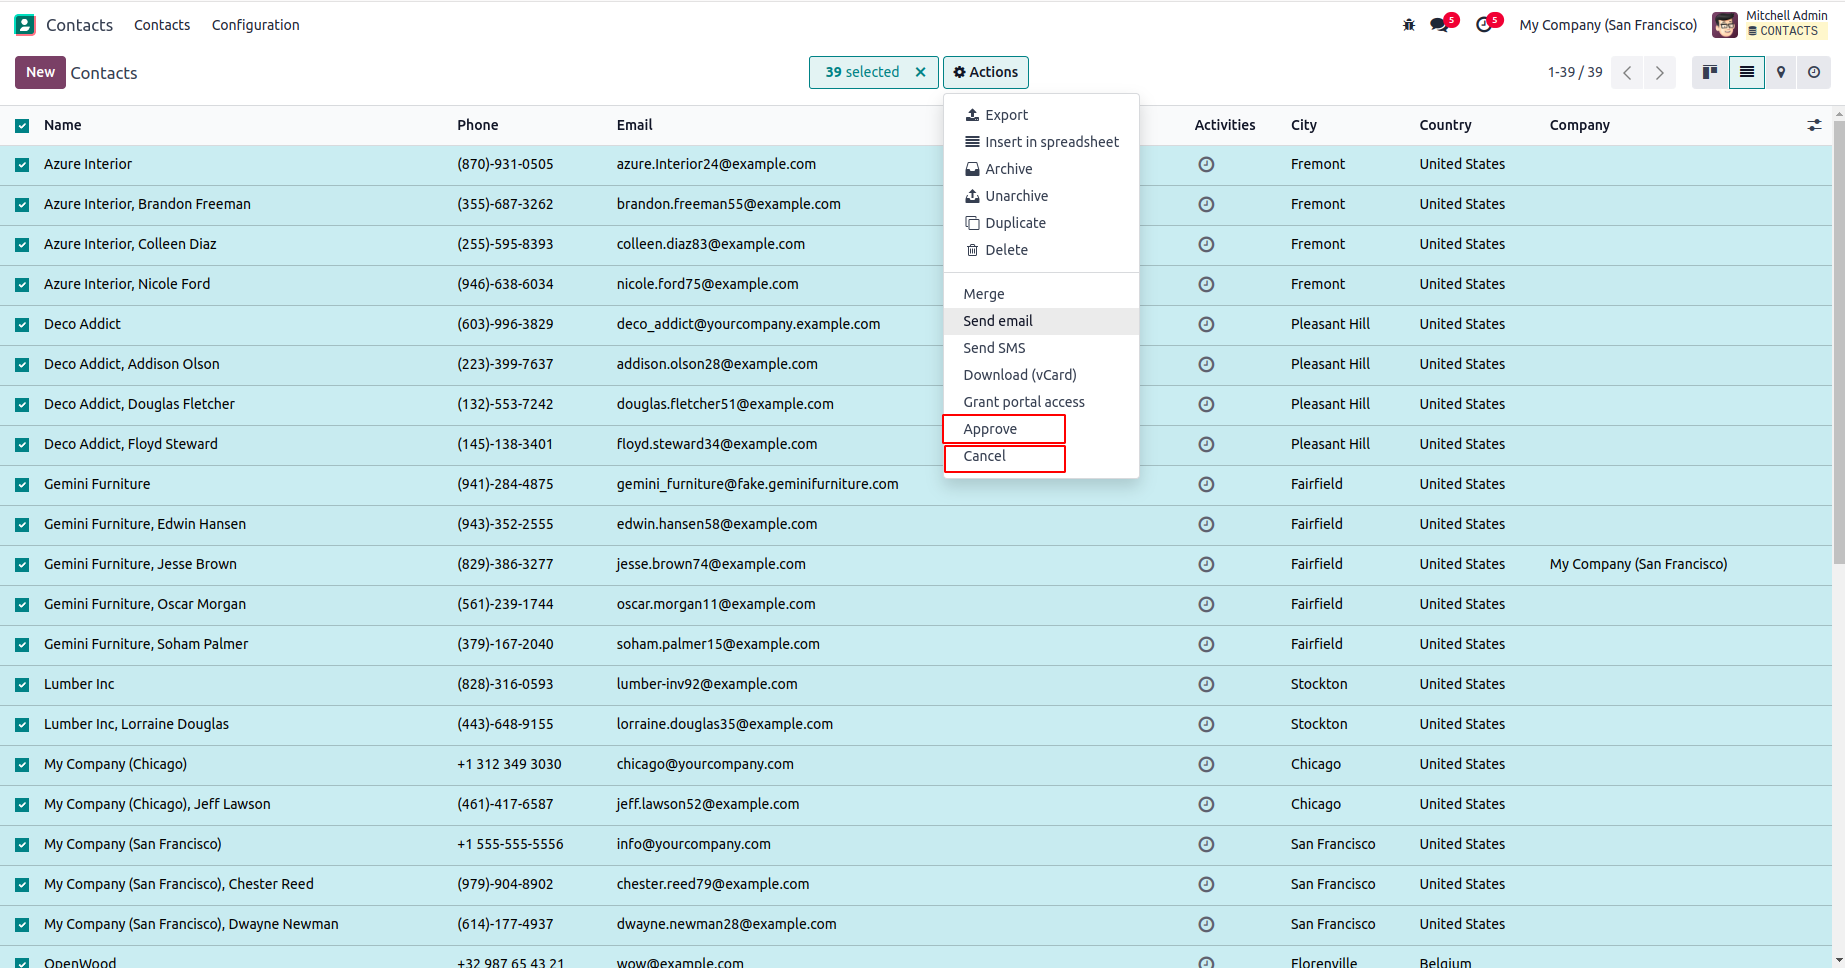Uncheck the Brandon Freeman row checkbox

[x=22, y=204]
